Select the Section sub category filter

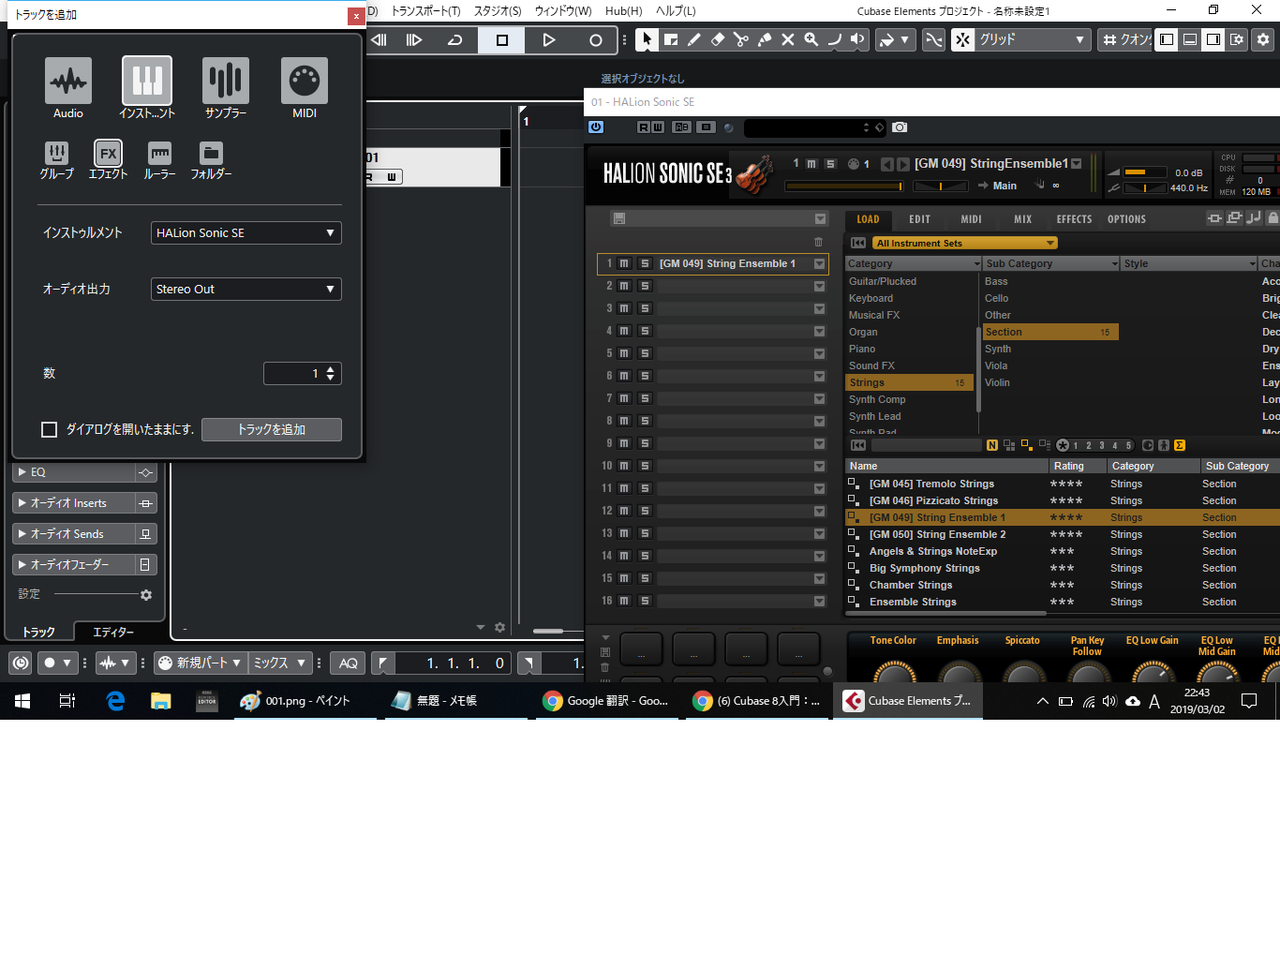tap(1050, 332)
